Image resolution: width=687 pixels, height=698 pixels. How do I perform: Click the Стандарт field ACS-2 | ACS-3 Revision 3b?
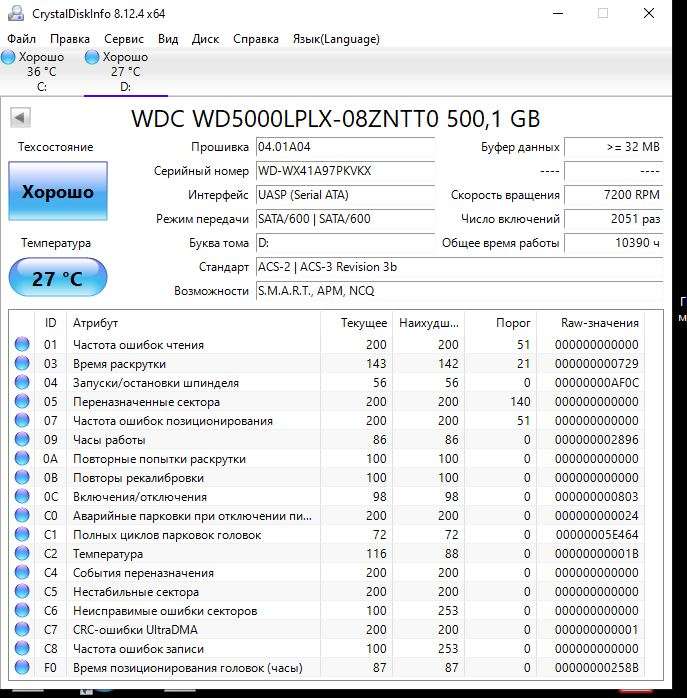coord(459,267)
